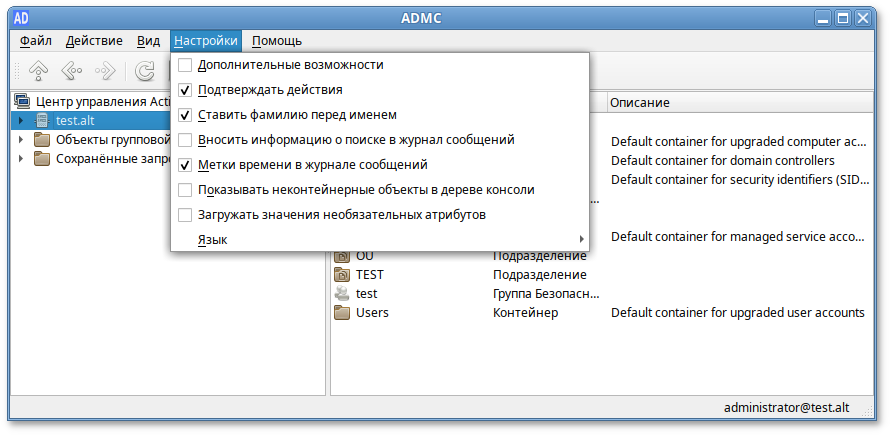Click Подразделение type in TEST row
890x435 pixels.
pyautogui.click(x=540, y=275)
